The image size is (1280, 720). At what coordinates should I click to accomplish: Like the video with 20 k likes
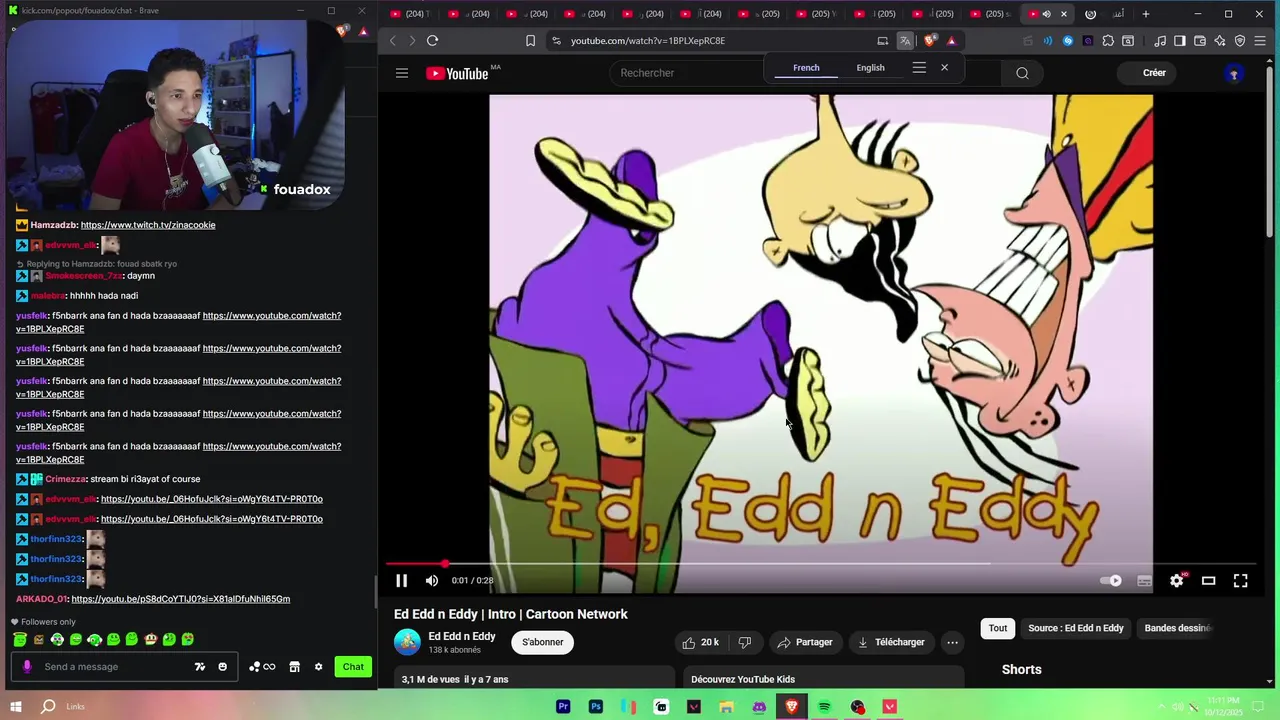[700, 642]
